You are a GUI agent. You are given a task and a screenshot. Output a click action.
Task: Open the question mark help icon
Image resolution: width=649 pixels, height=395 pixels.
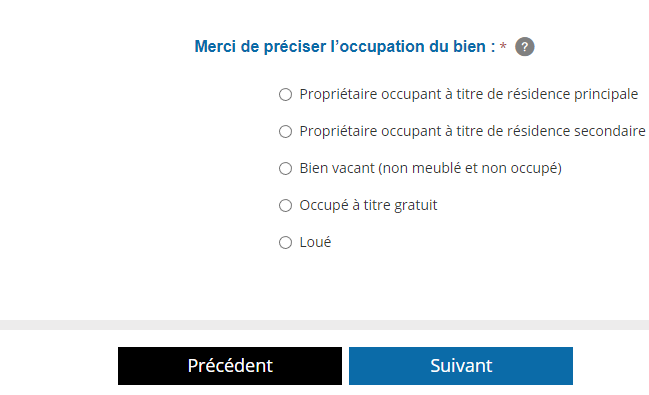click(524, 46)
